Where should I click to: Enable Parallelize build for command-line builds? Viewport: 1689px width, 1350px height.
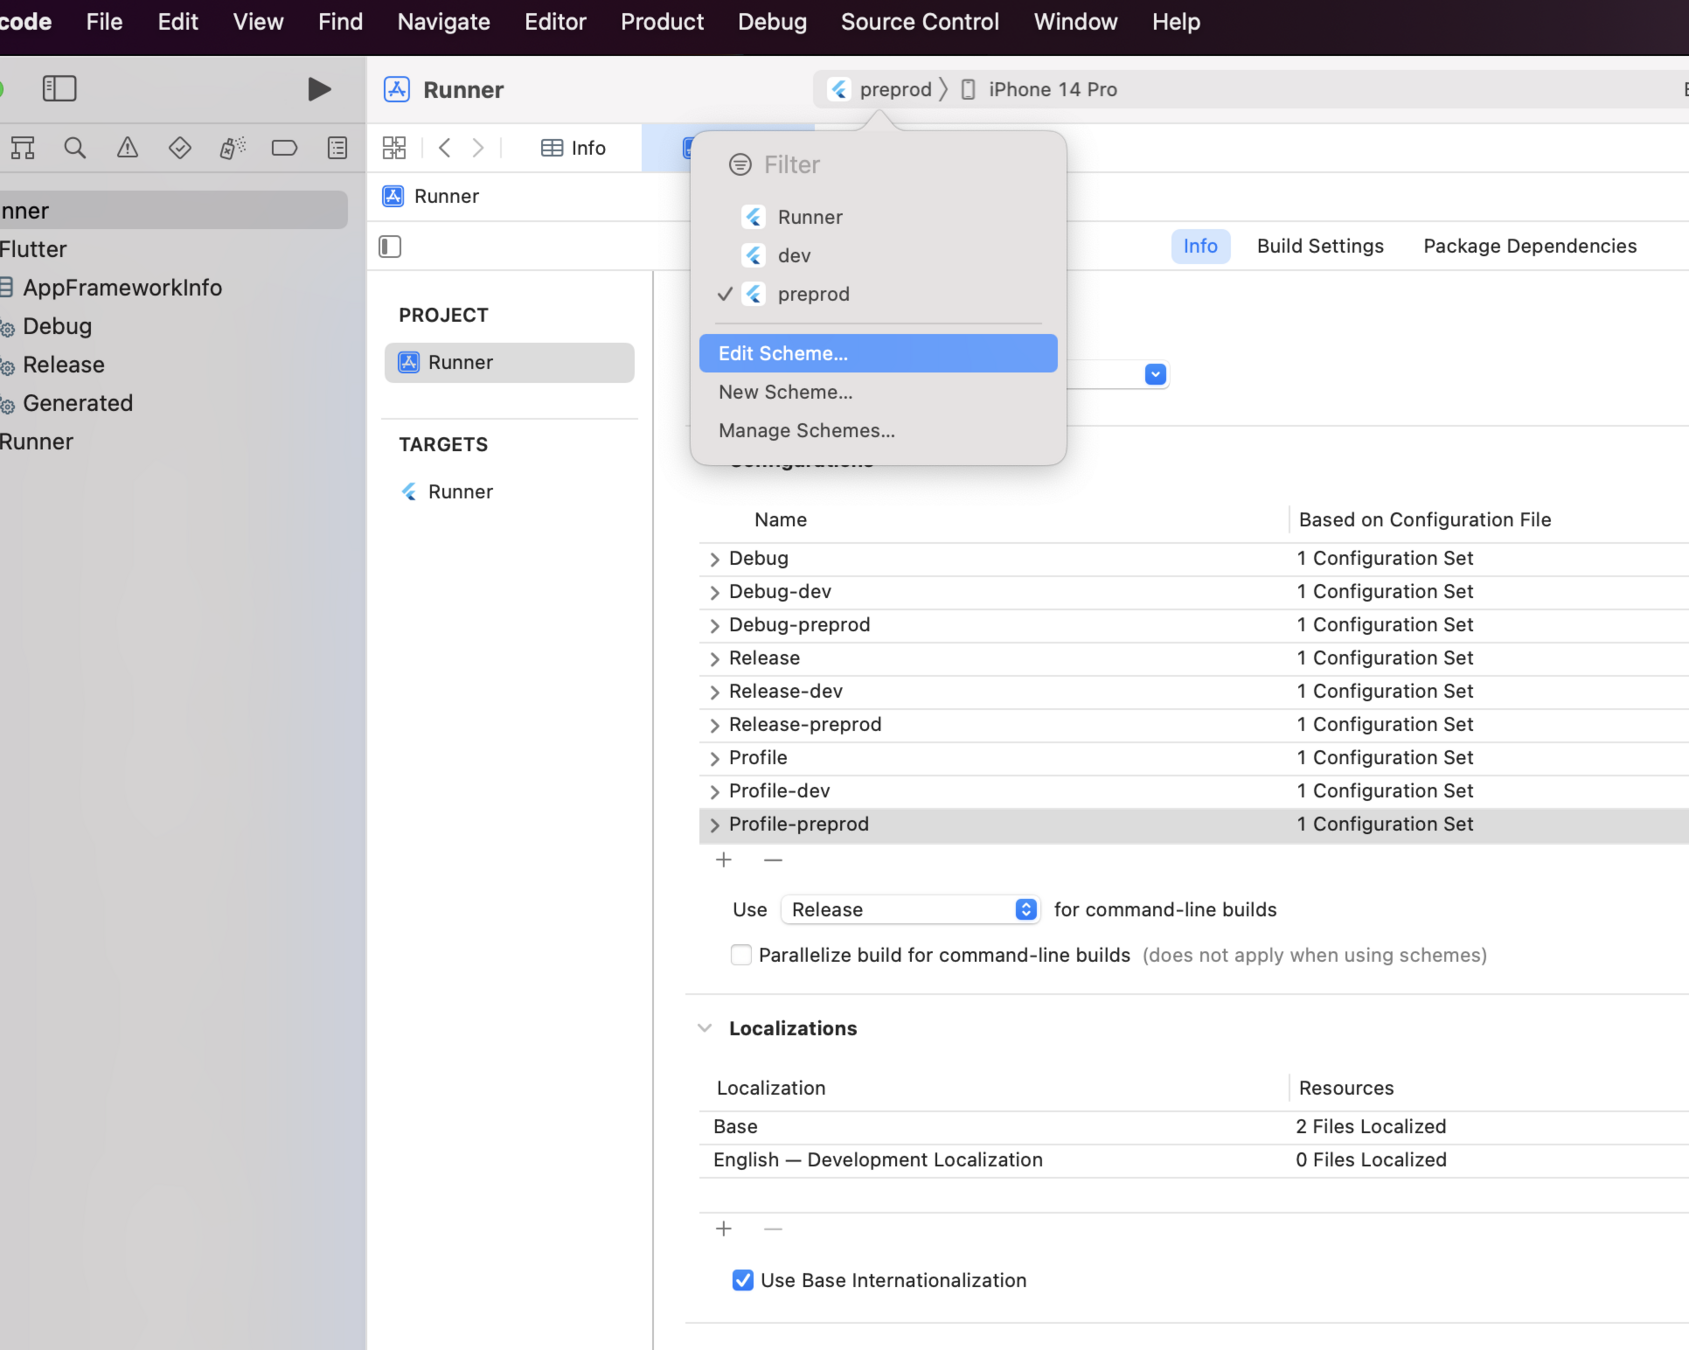[x=741, y=955]
